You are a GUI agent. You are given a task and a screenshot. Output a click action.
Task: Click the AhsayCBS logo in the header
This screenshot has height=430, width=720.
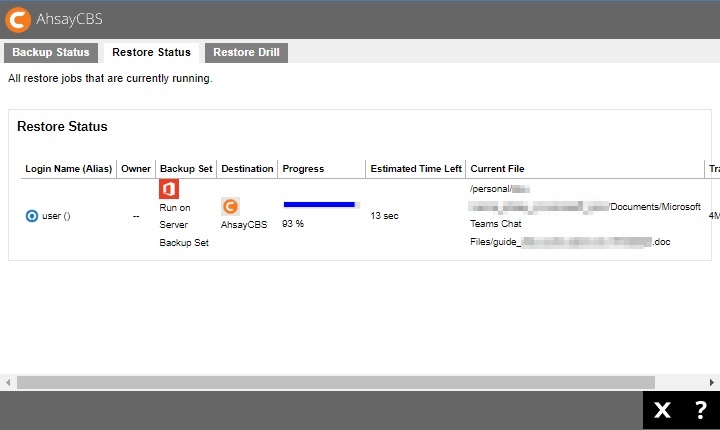(x=19, y=19)
